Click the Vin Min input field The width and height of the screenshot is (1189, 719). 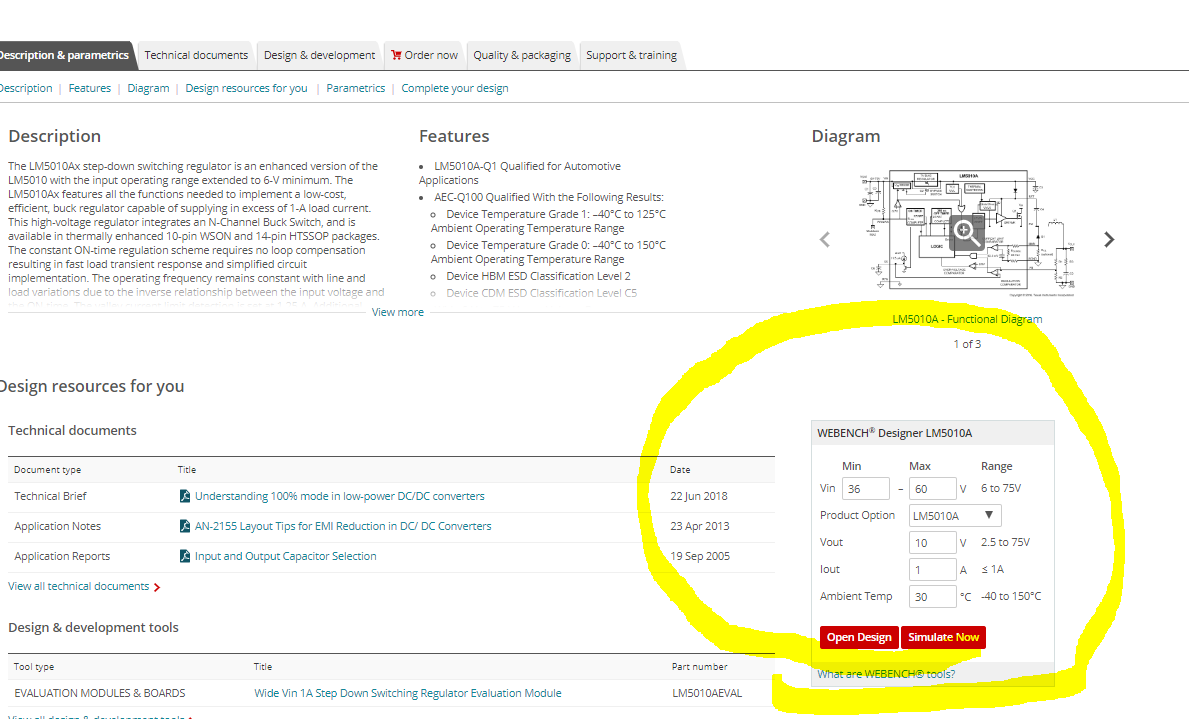tap(865, 488)
